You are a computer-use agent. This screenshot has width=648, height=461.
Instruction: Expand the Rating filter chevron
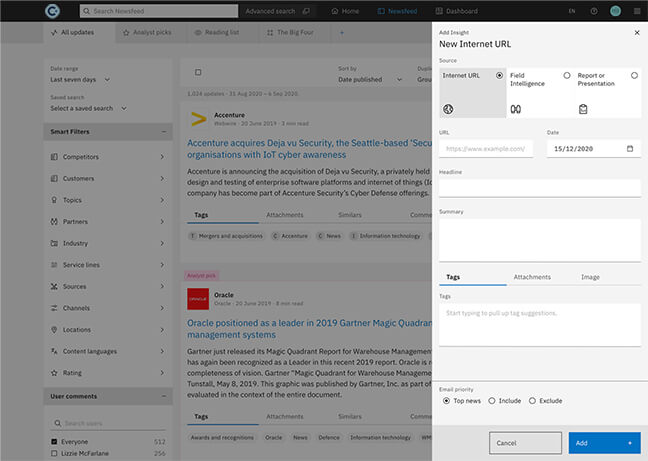point(162,373)
